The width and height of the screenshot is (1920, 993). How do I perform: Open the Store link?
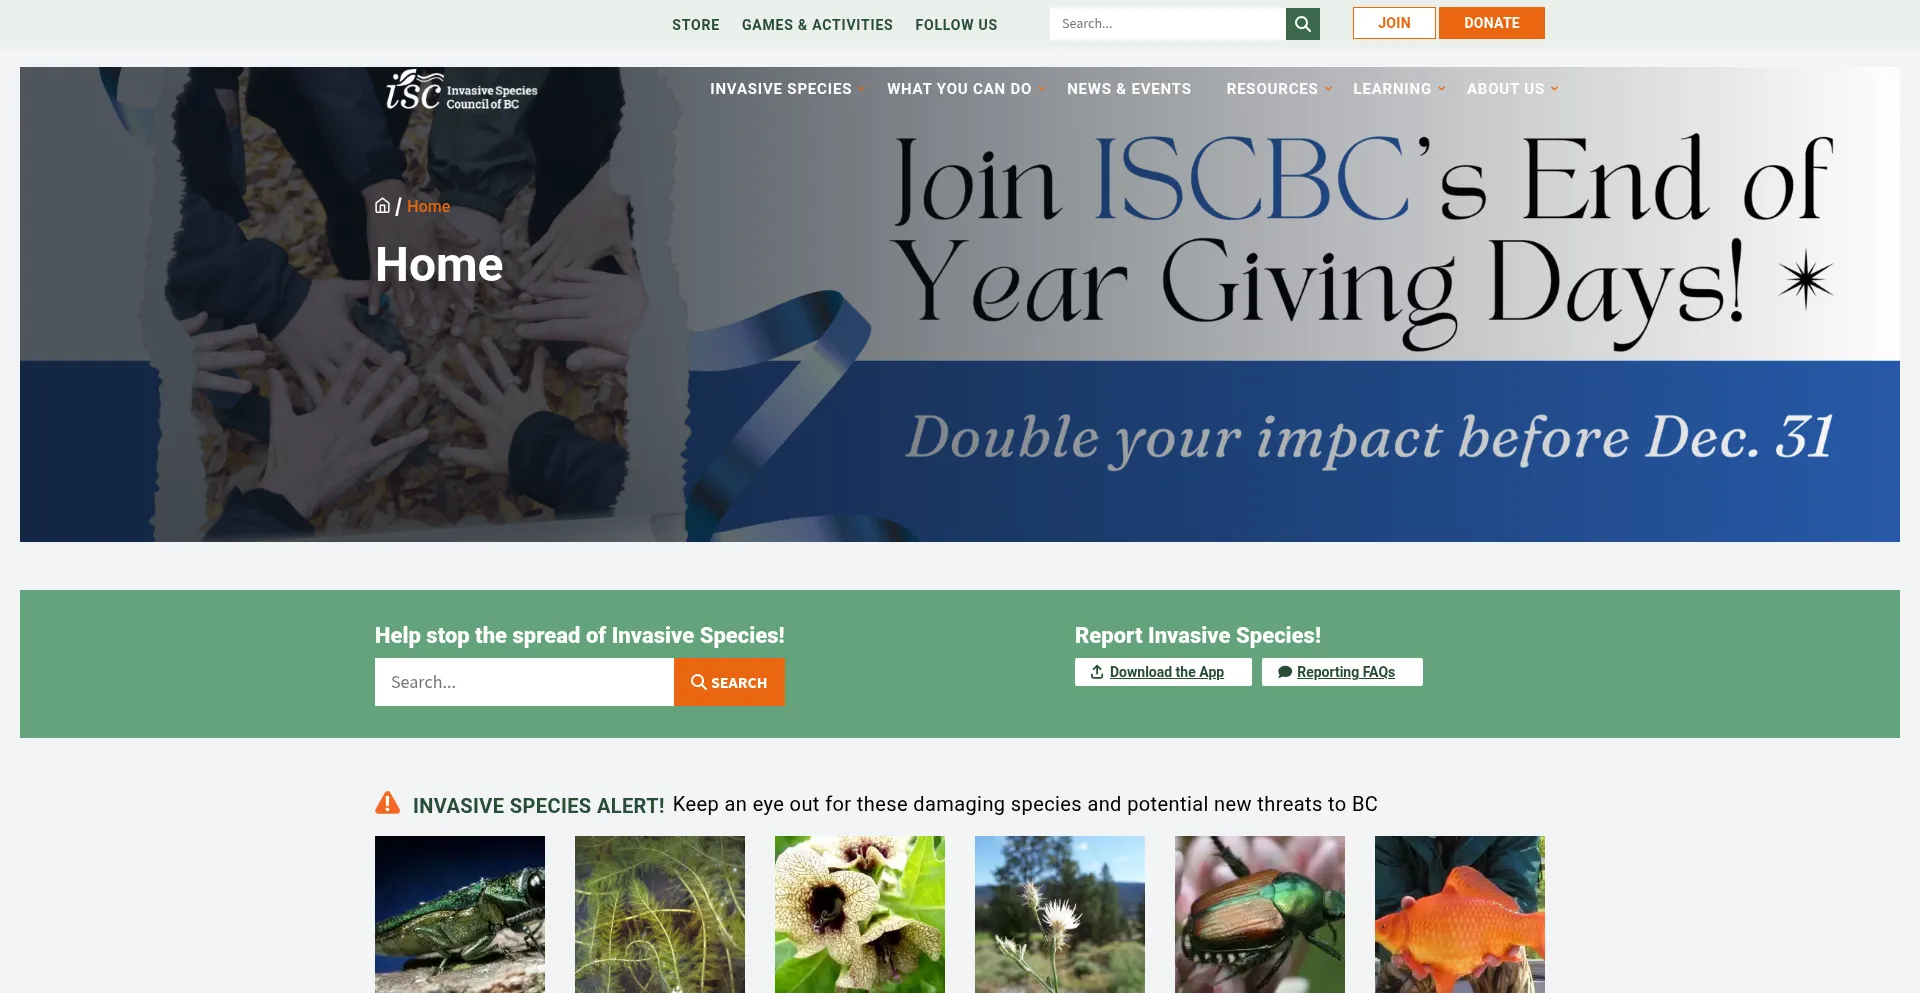click(696, 25)
